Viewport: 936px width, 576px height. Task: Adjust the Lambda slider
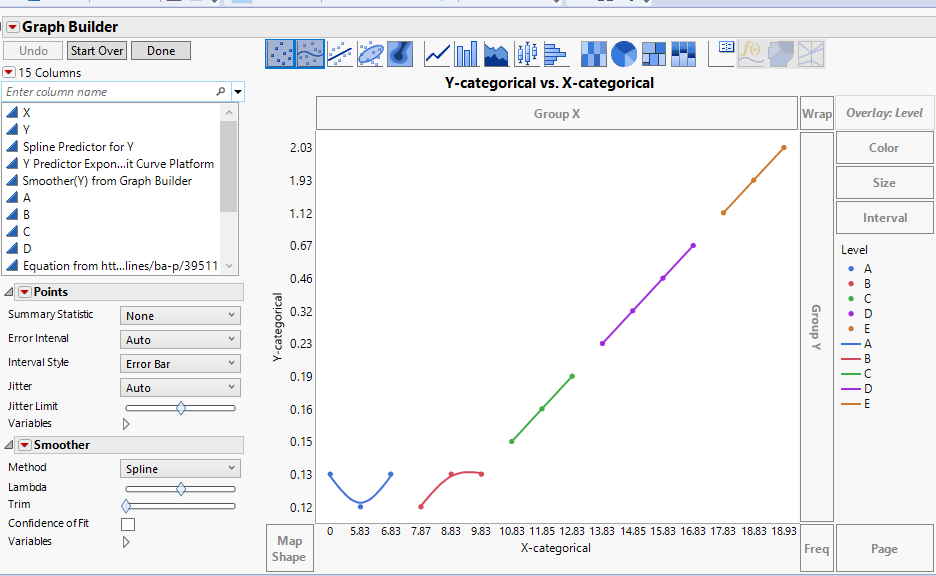(181, 489)
